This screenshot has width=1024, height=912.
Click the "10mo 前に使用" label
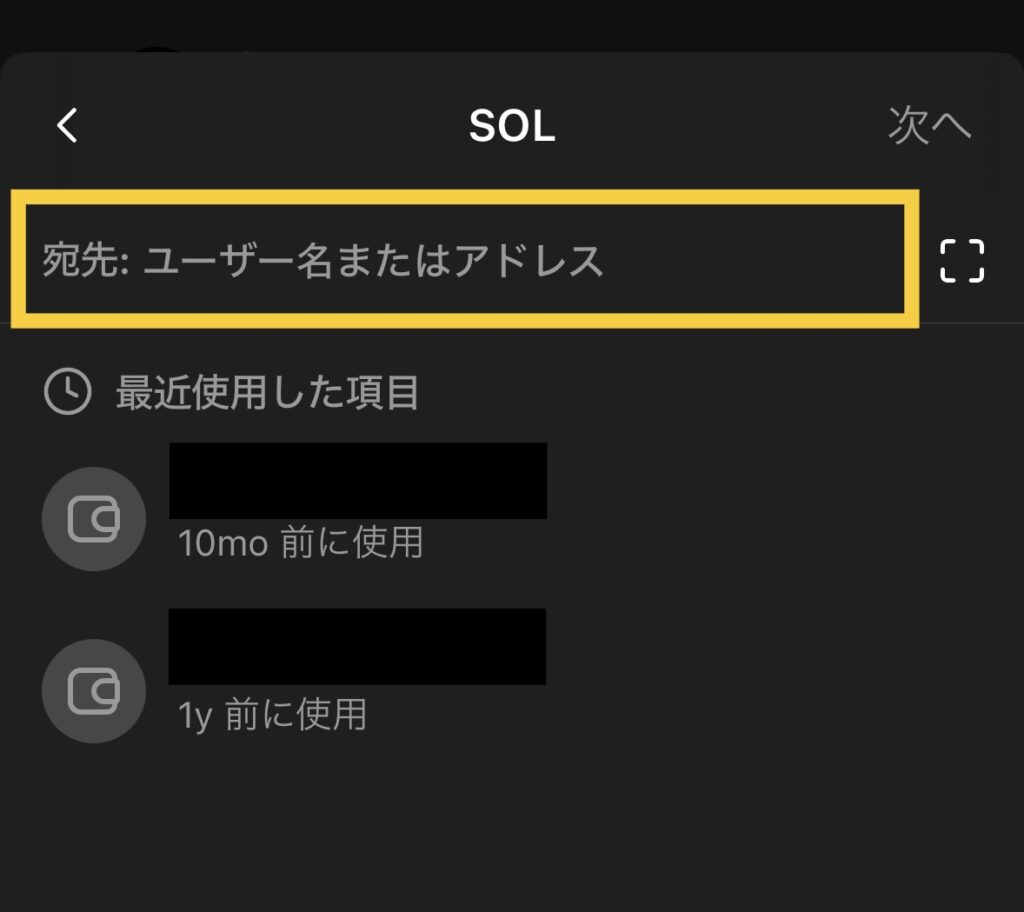(300, 543)
